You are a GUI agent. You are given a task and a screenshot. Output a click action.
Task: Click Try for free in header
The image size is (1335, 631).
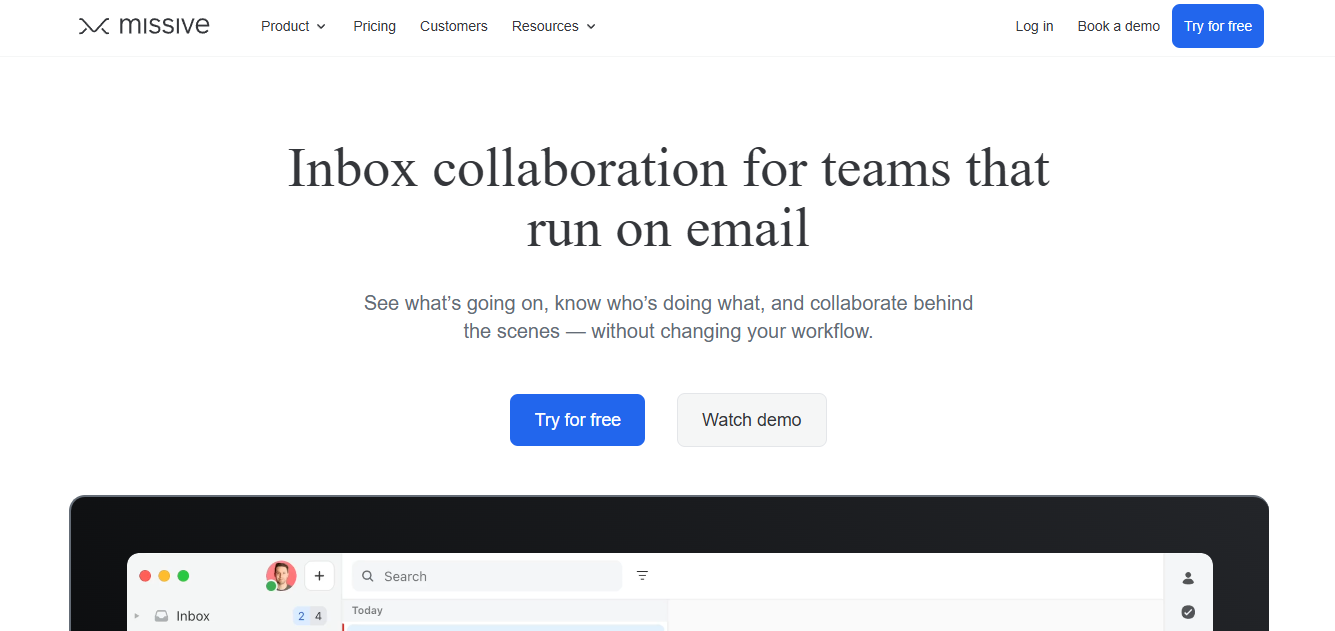(1218, 26)
